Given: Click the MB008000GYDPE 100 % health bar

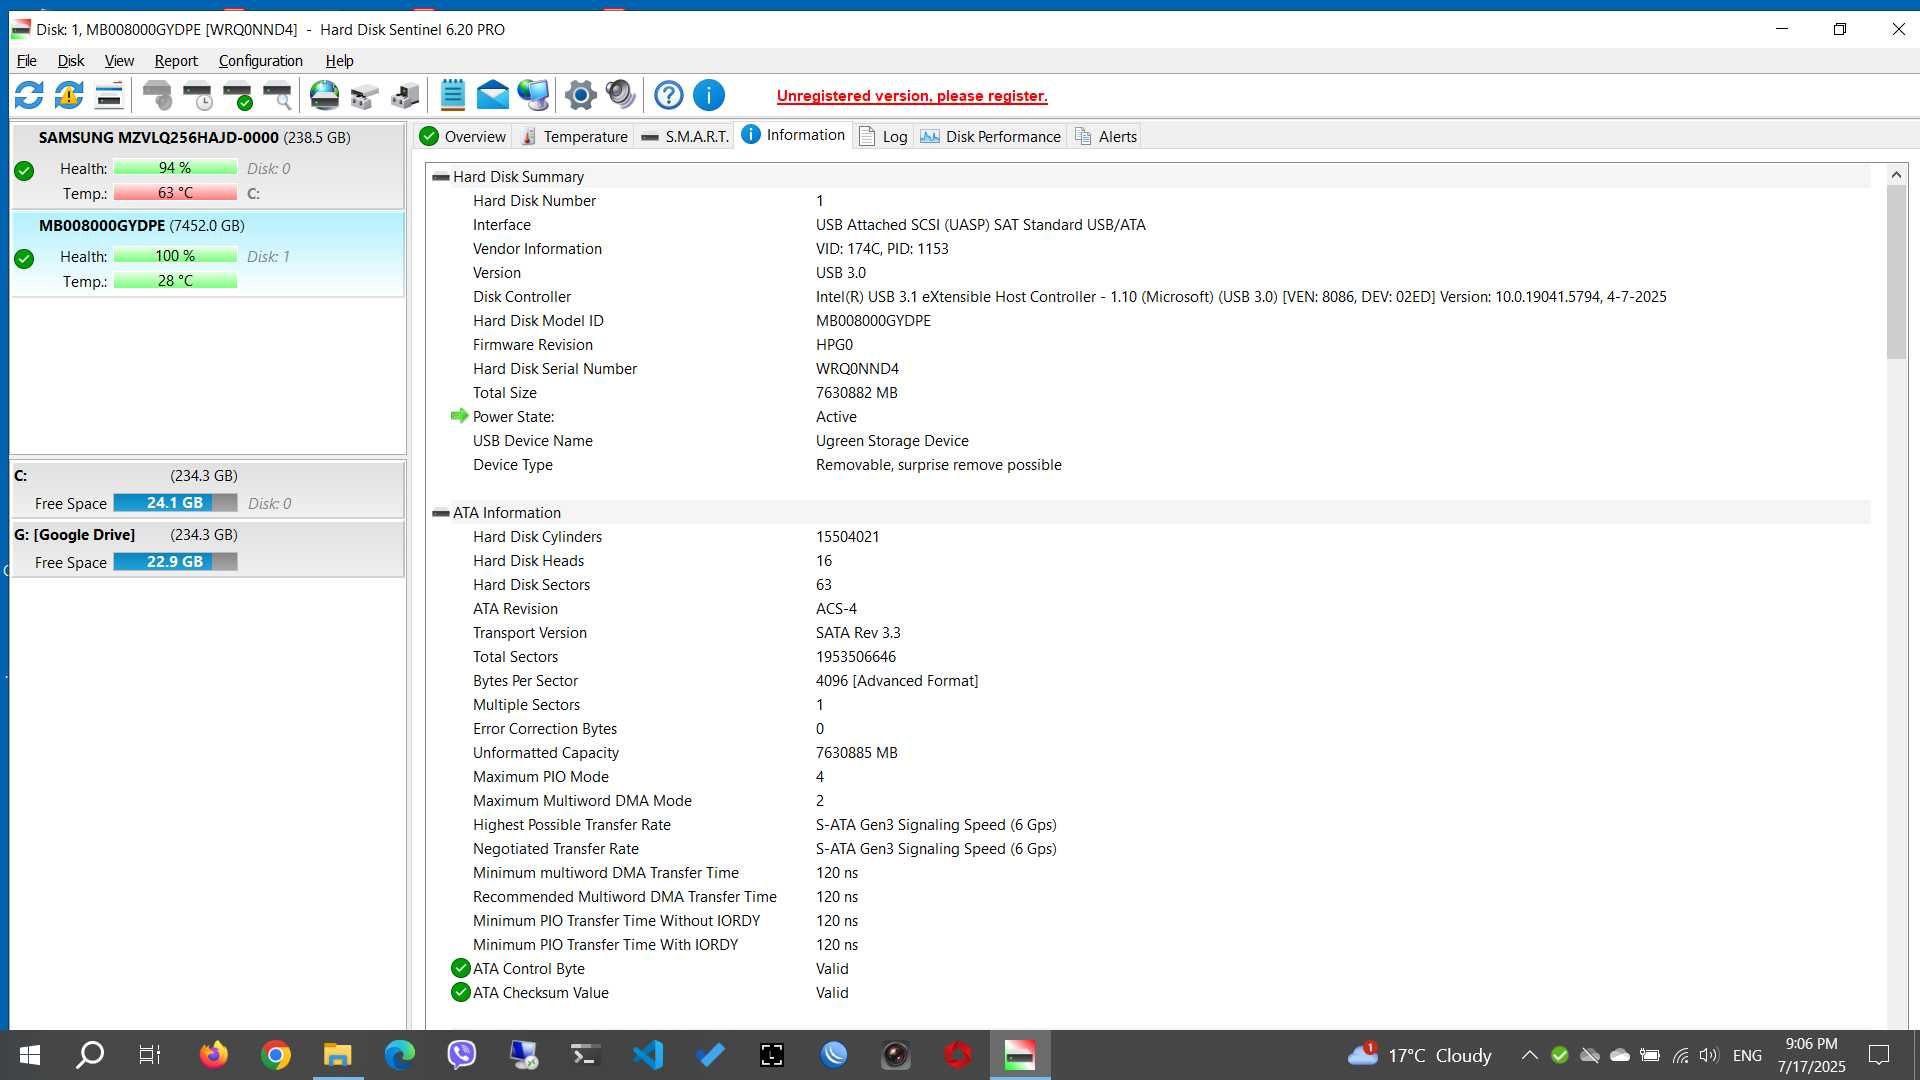Looking at the screenshot, I should click(175, 256).
